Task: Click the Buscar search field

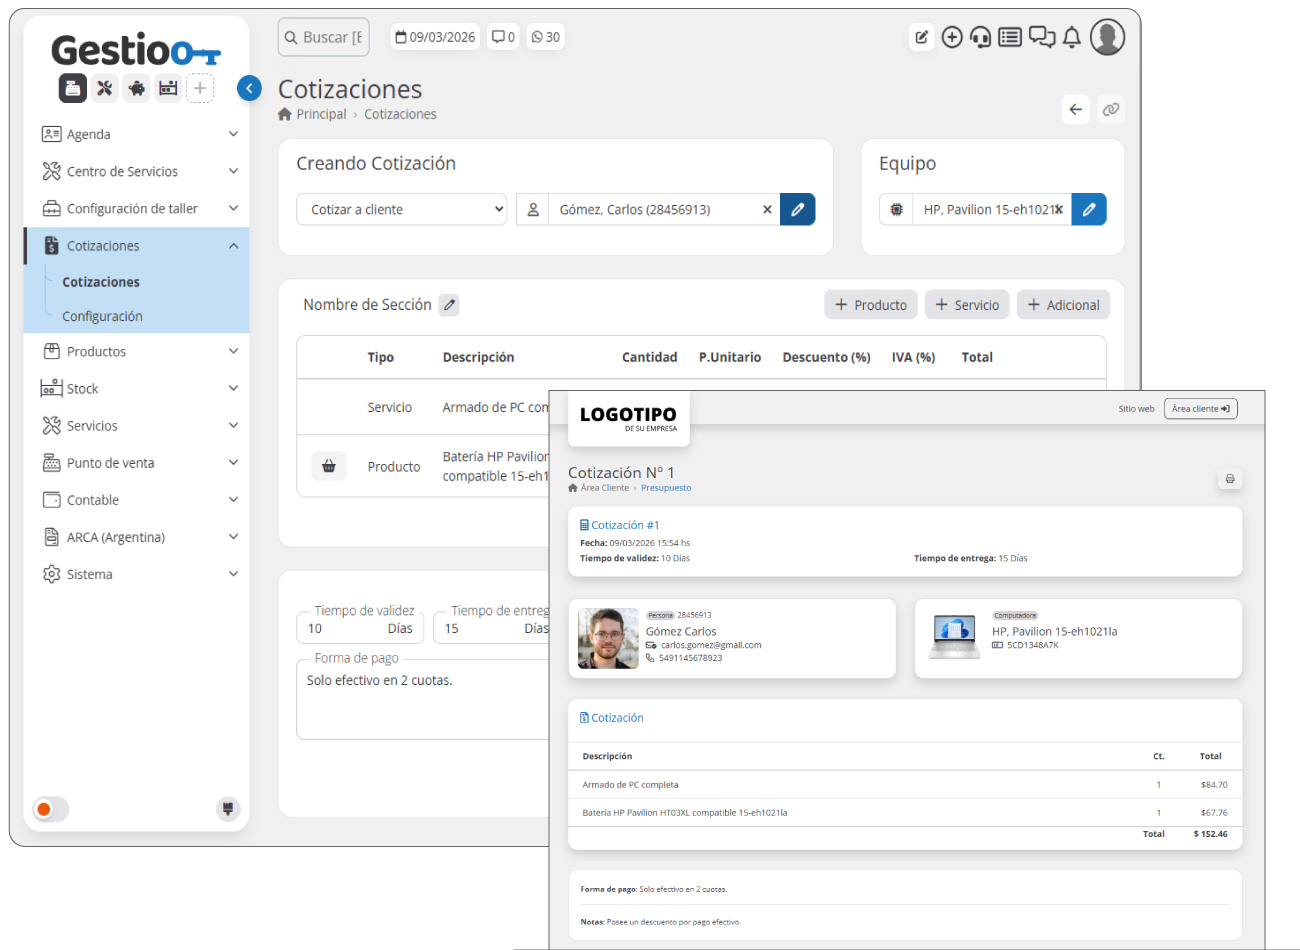Action: (324, 37)
